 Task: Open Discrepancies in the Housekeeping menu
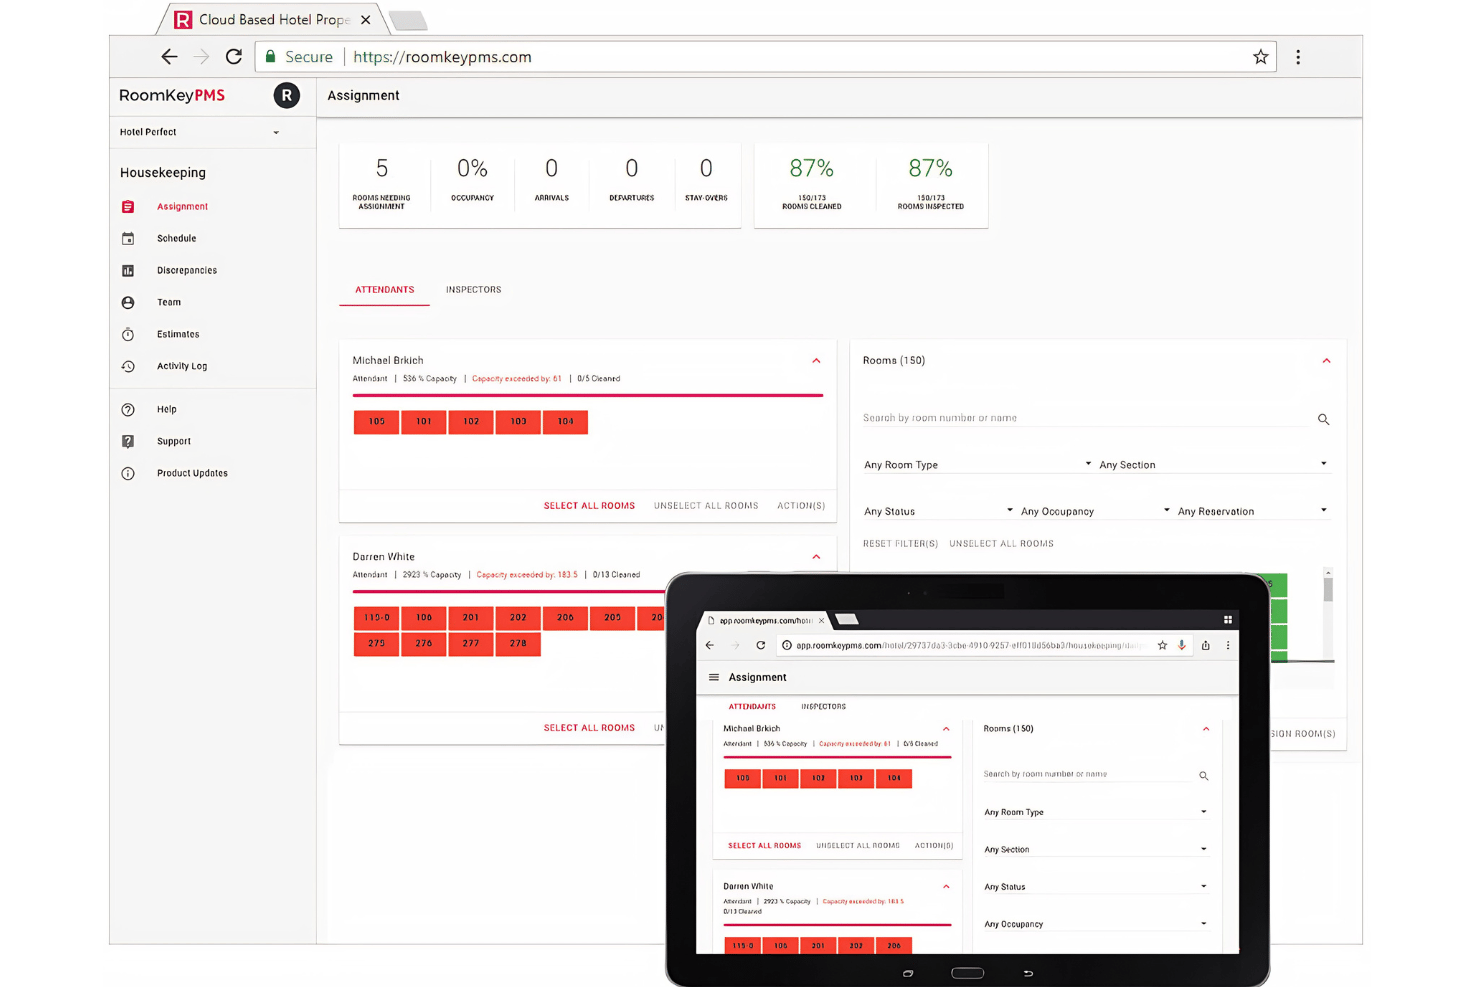click(187, 271)
